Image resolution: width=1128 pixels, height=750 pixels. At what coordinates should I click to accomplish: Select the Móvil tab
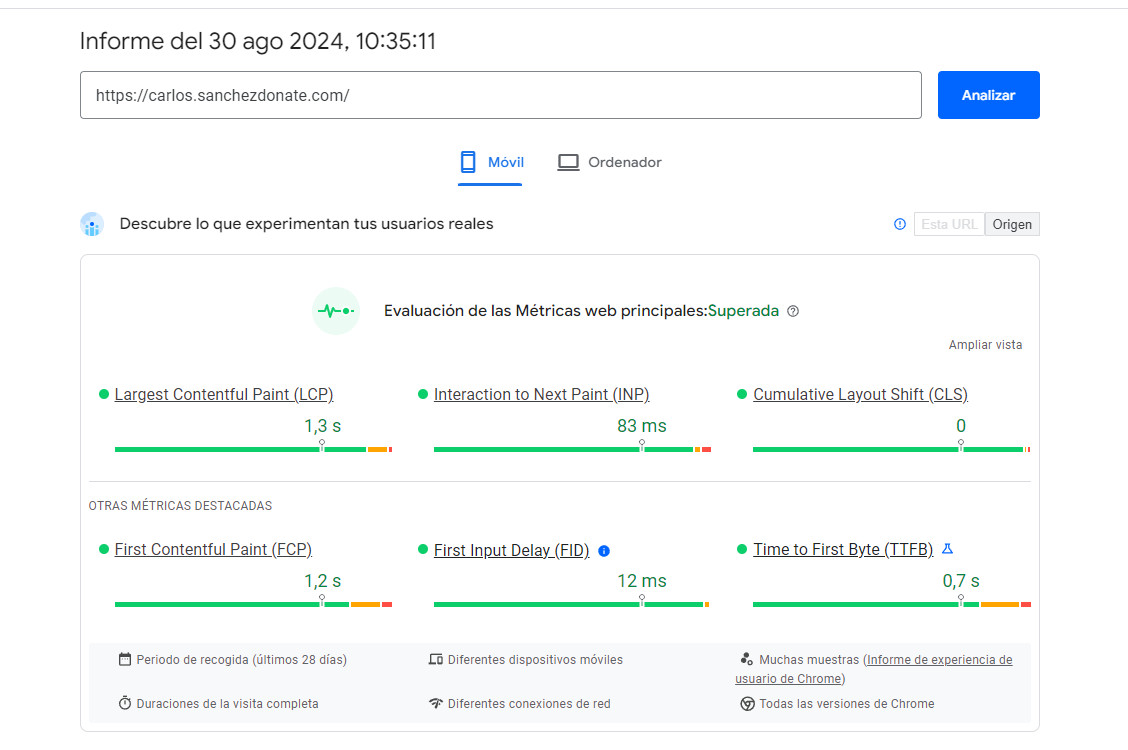[x=490, y=162]
